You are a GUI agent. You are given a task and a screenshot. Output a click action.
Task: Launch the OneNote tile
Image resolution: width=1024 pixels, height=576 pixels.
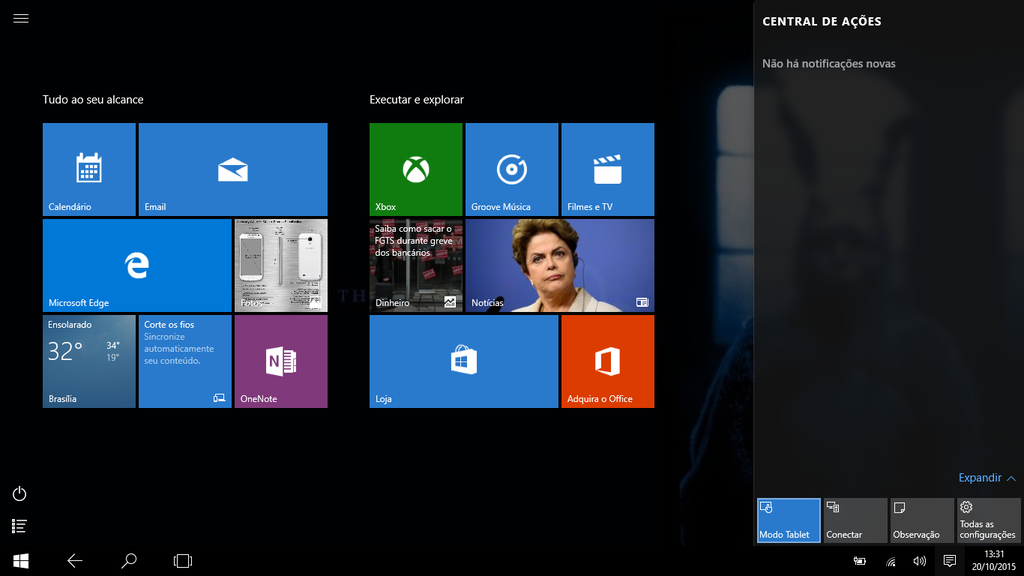[281, 361]
